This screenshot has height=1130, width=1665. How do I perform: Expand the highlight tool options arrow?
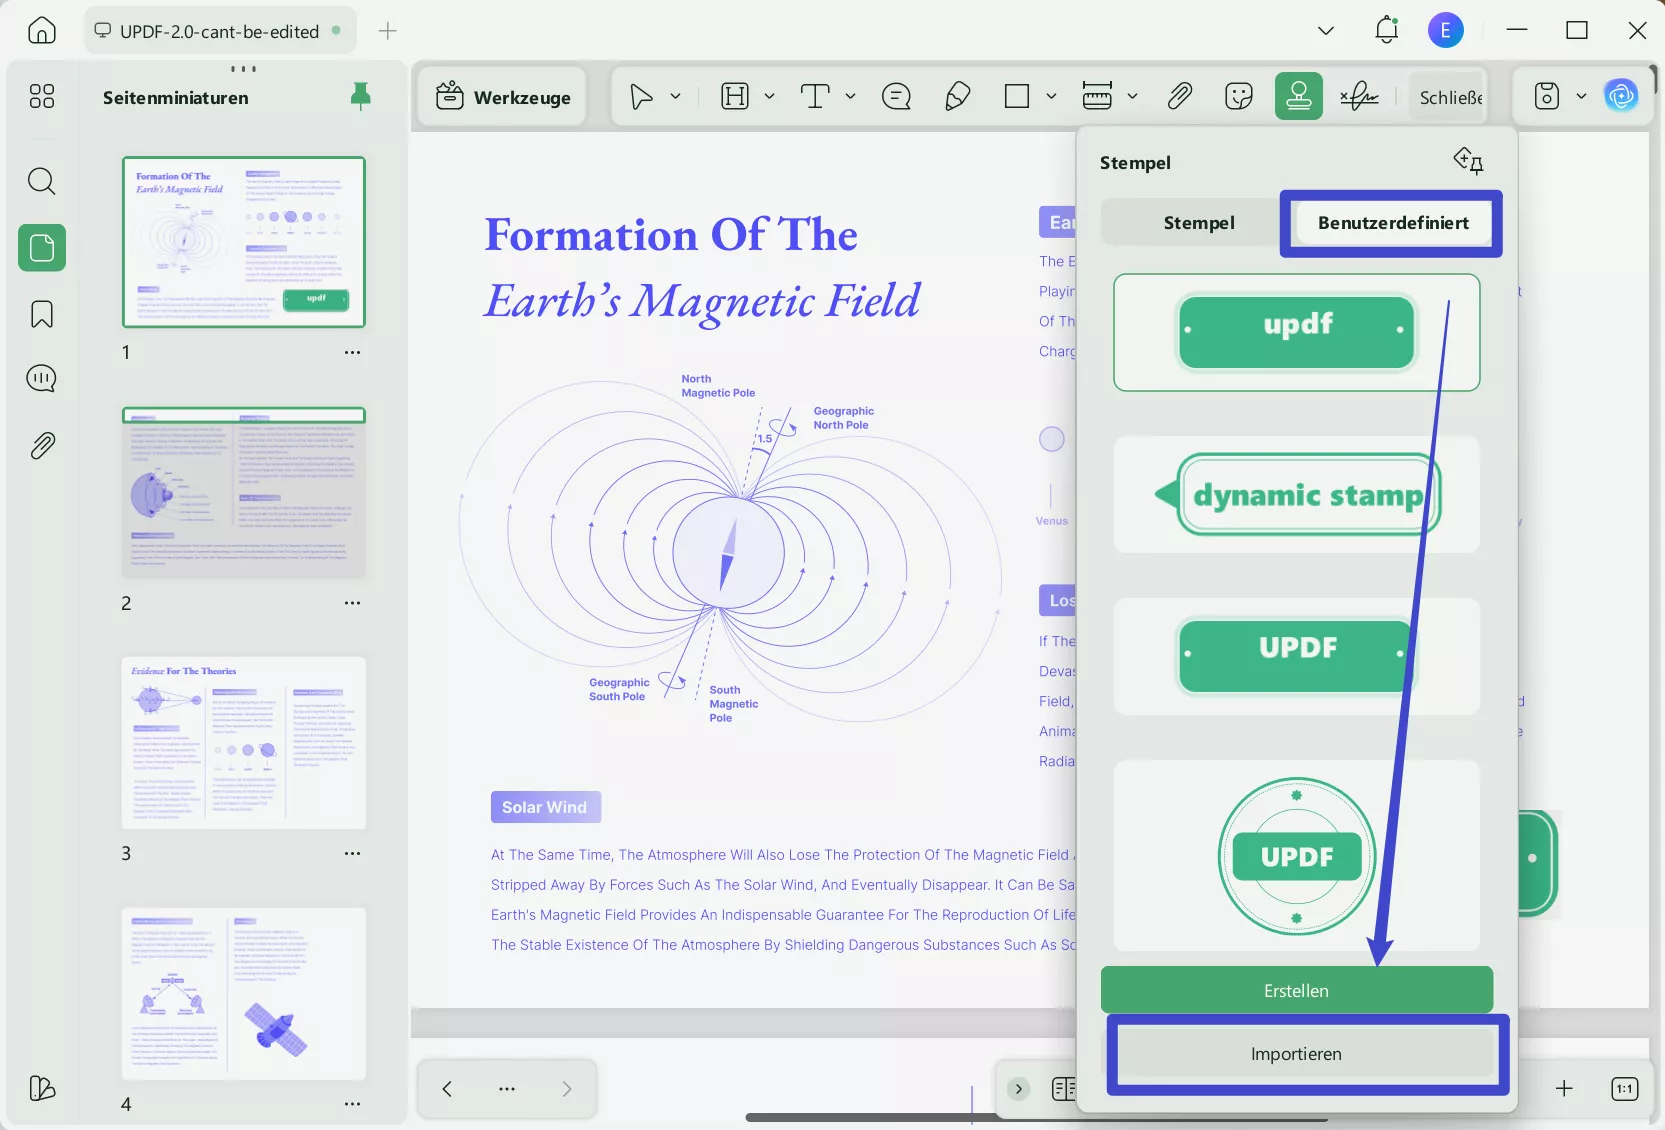click(769, 97)
